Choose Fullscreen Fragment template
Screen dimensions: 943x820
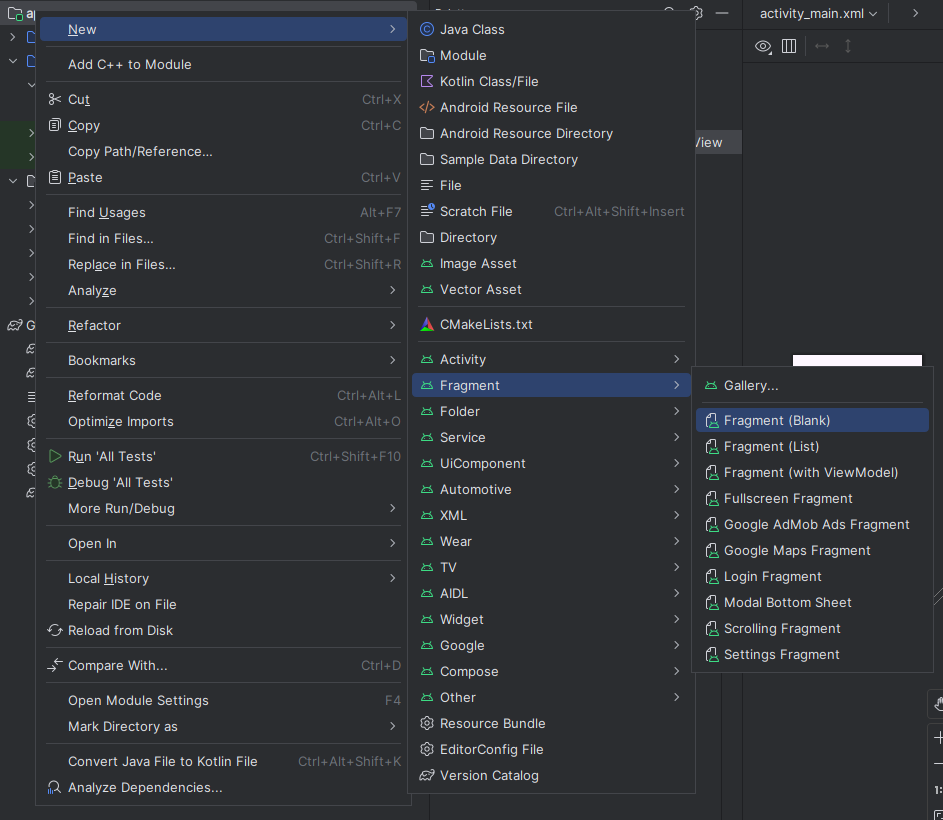click(x=812, y=498)
